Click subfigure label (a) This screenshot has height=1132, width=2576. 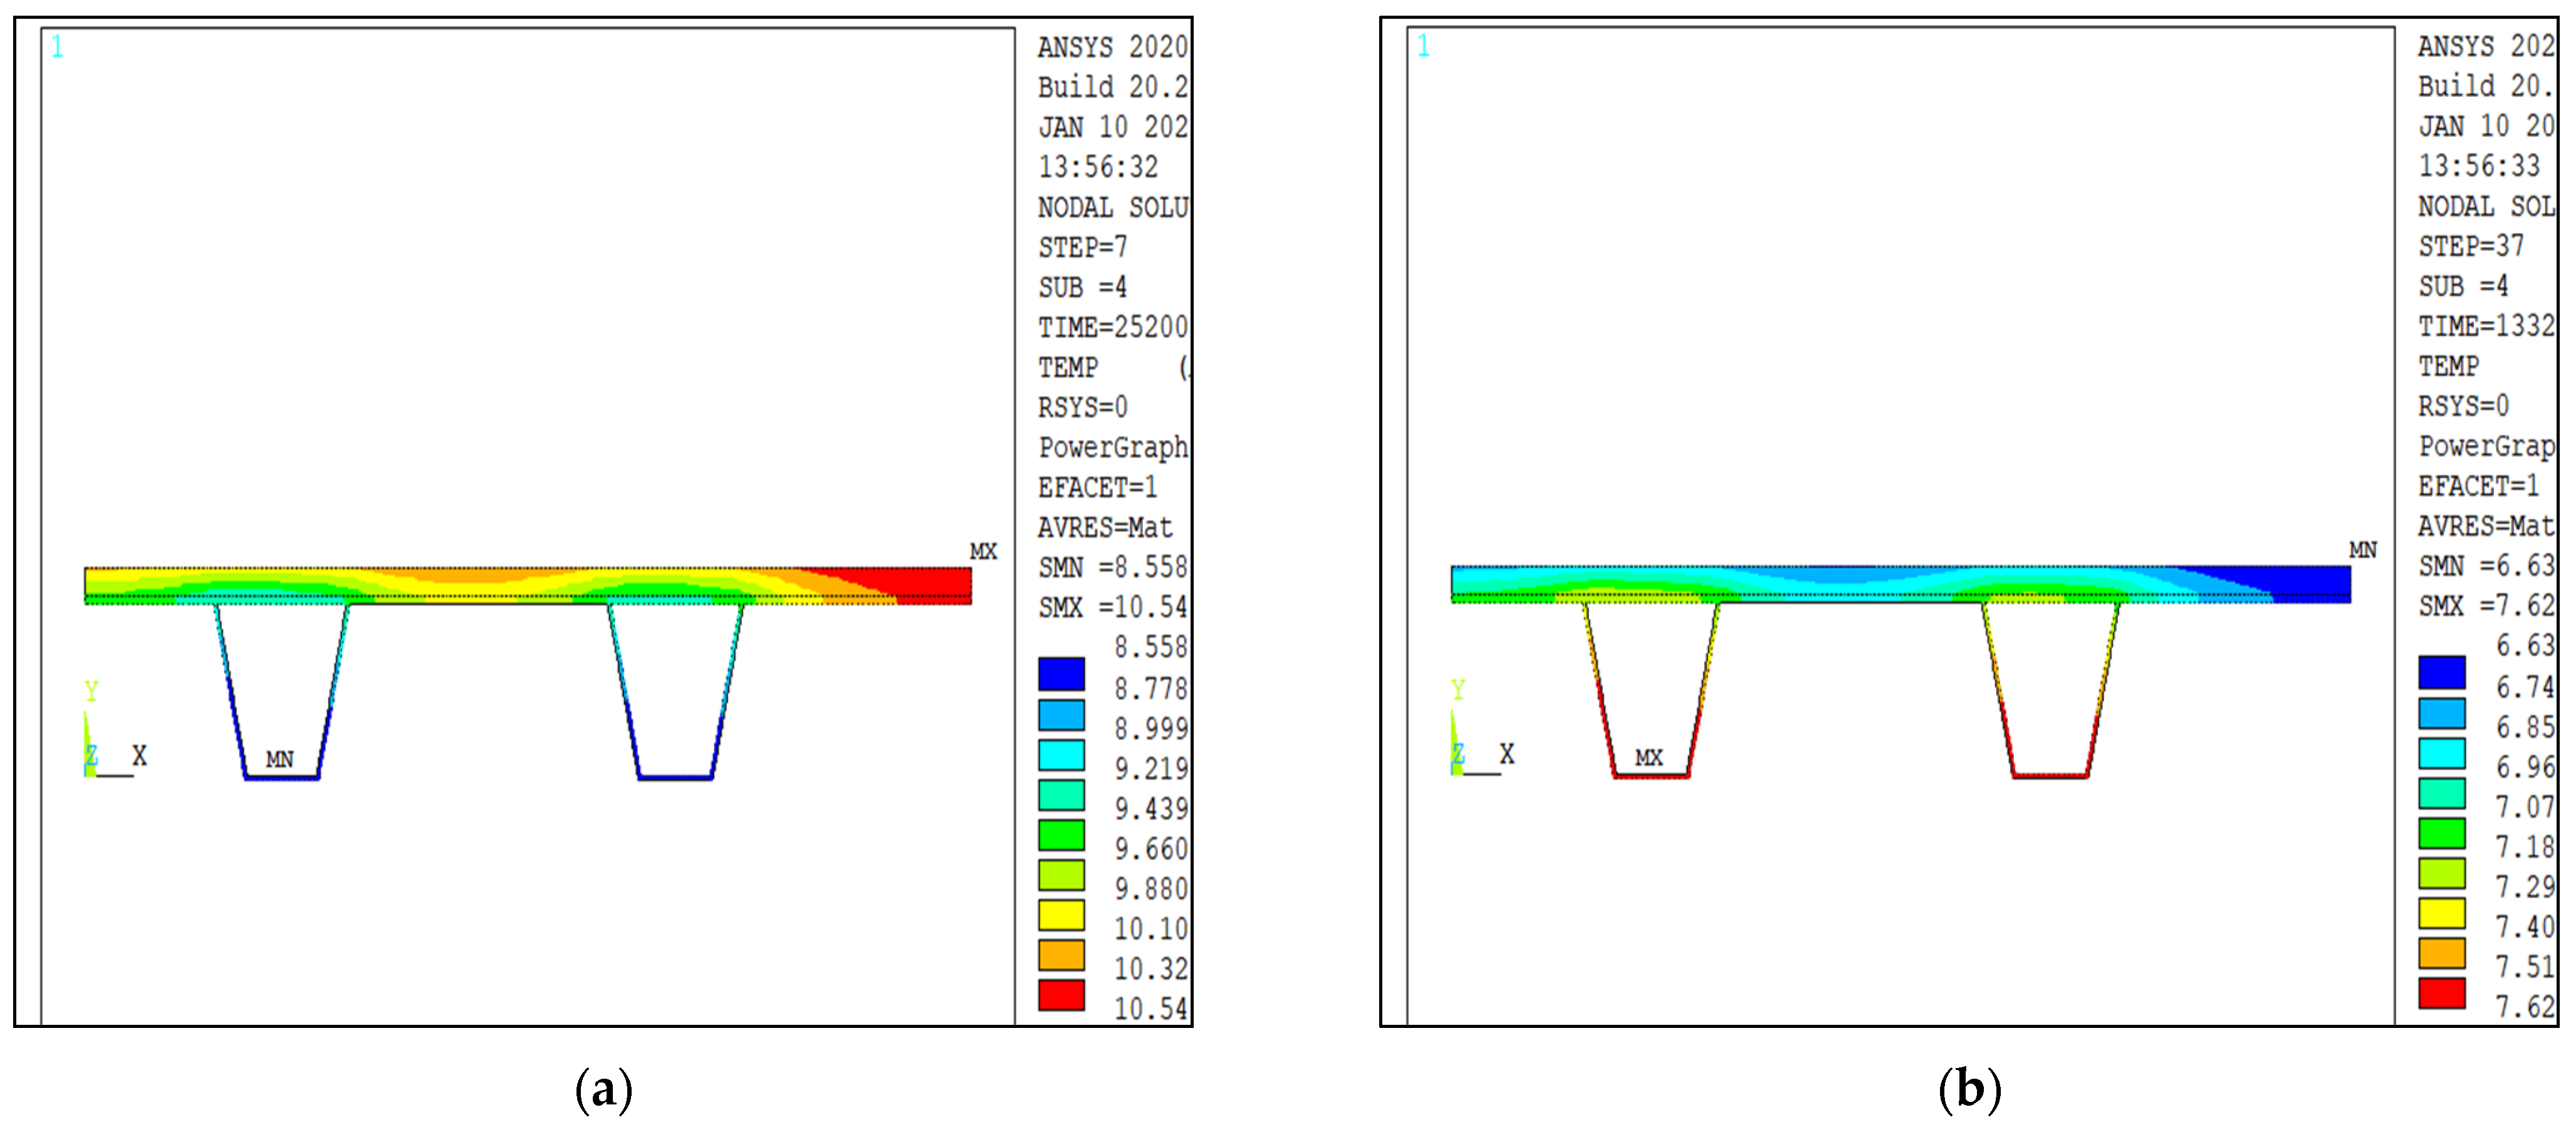[x=604, y=1089]
